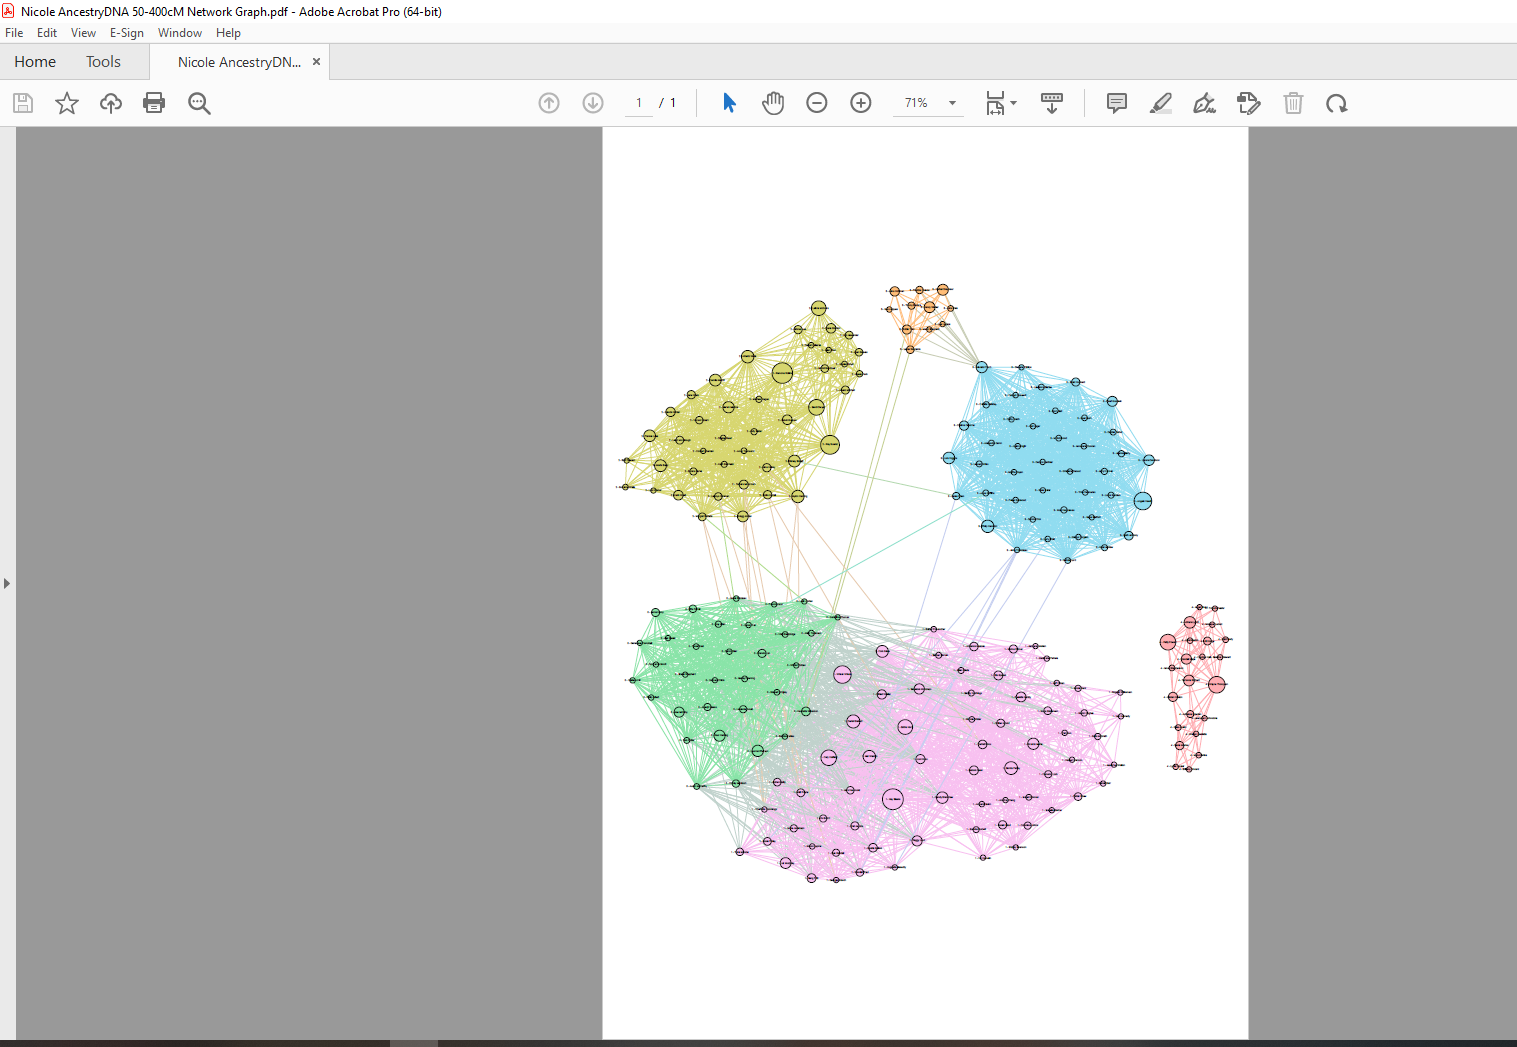This screenshot has height=1047, width=1517.
Task: Zoom in with the plus button
Action: pos(861,103)
